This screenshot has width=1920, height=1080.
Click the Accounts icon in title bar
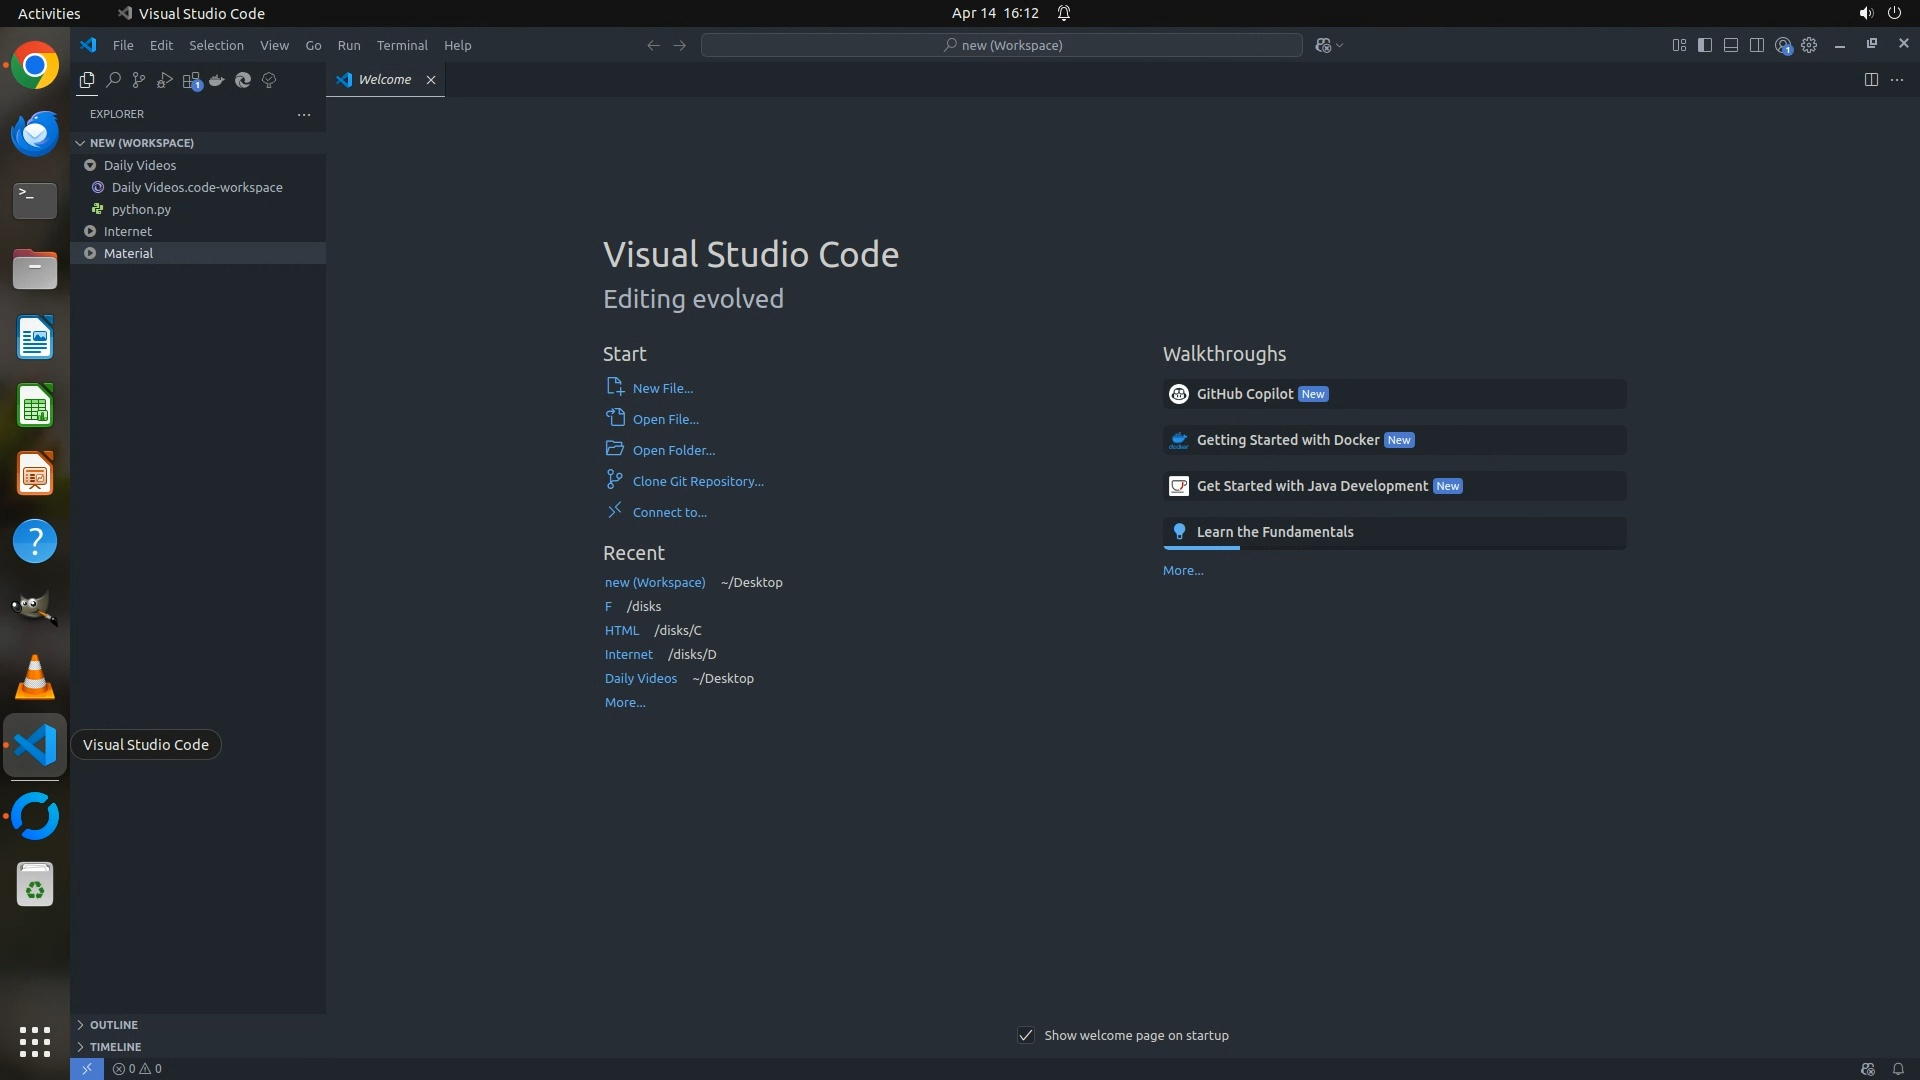(x=1783, y=45)
